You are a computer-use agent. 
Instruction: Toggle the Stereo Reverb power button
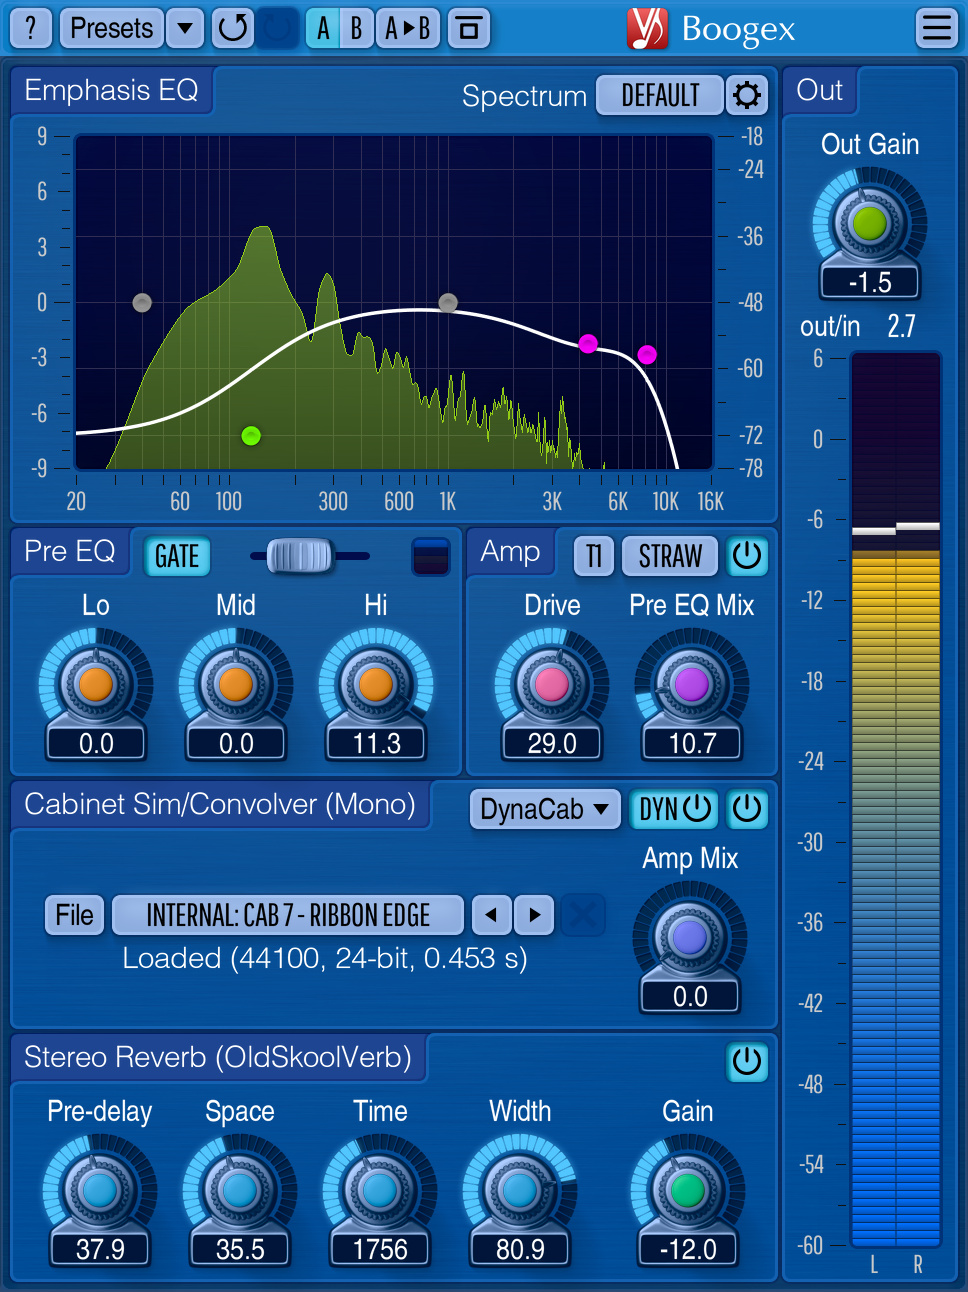tap(747, 1061)
